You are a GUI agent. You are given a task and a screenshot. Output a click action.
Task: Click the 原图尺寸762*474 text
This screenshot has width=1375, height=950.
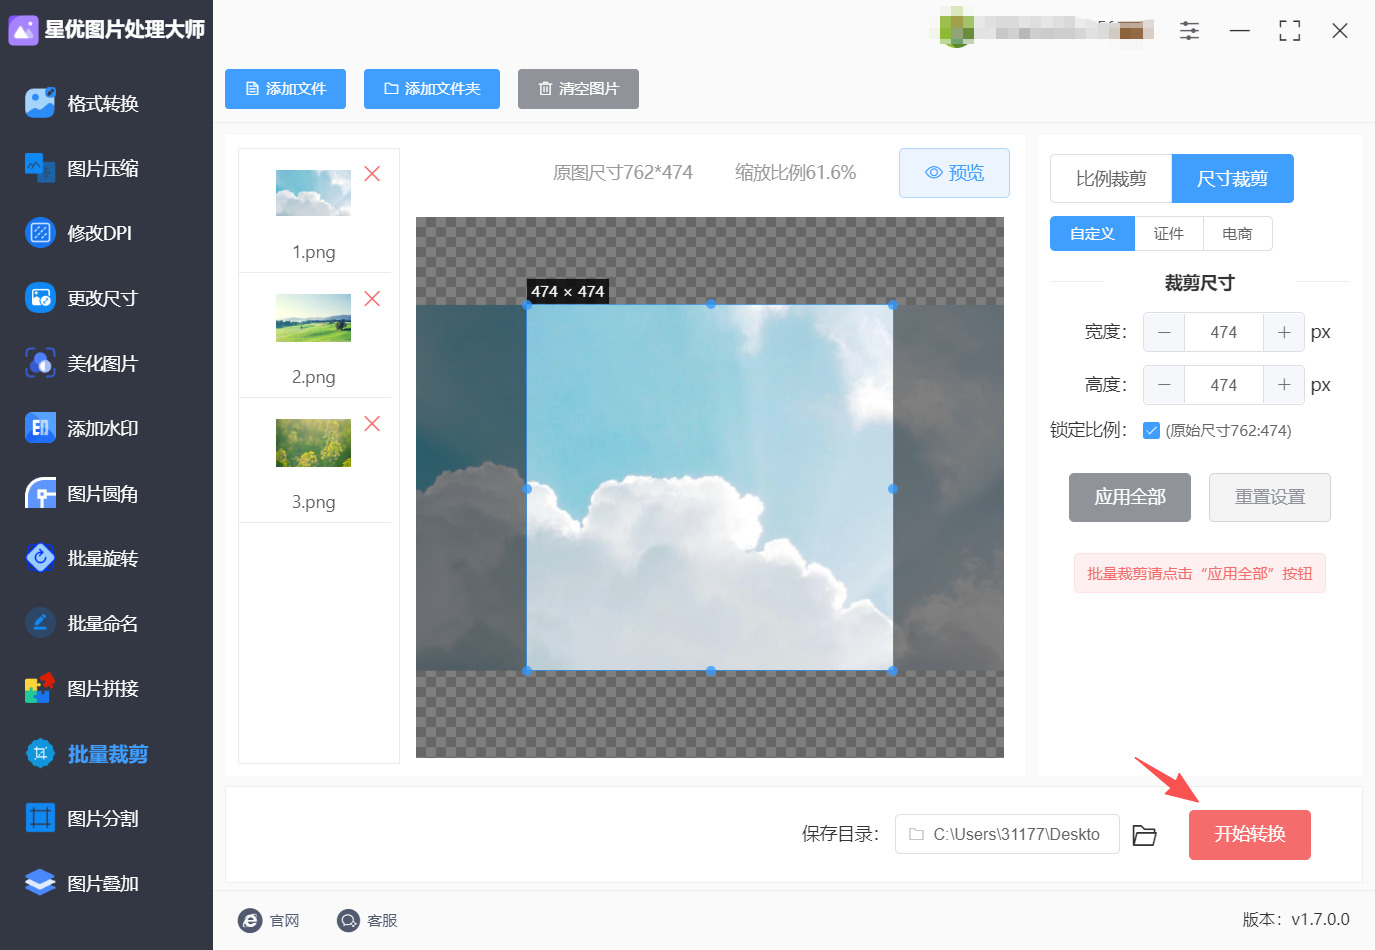tap(623, 173)
